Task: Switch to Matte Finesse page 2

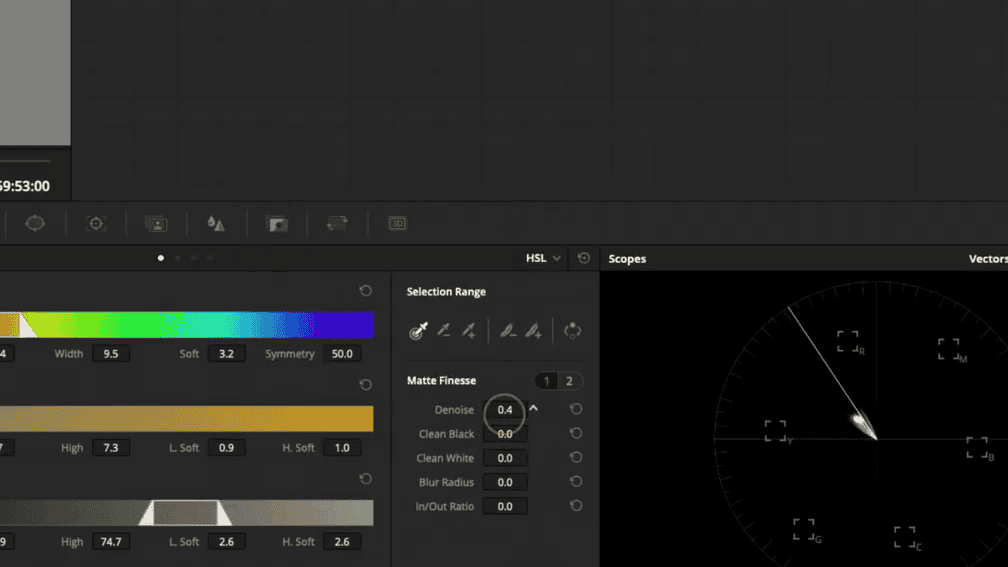Action: coord(569,381)
